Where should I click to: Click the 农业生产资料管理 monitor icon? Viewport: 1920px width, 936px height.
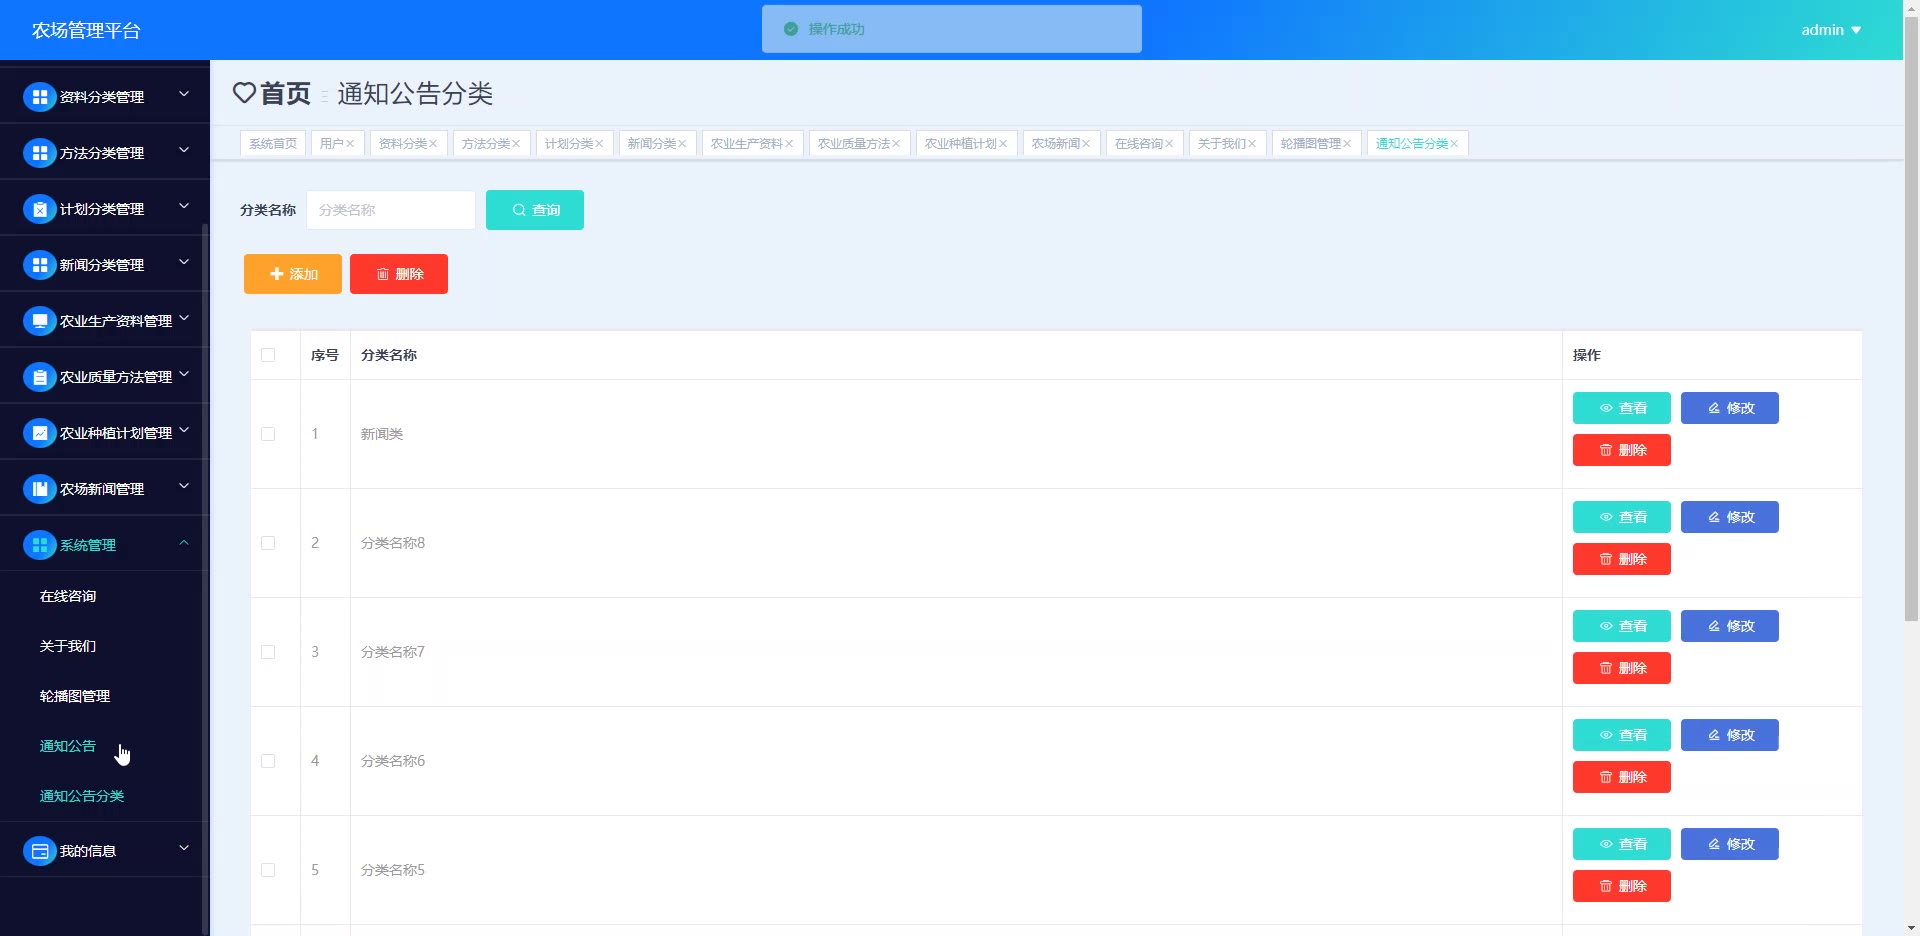39,321
